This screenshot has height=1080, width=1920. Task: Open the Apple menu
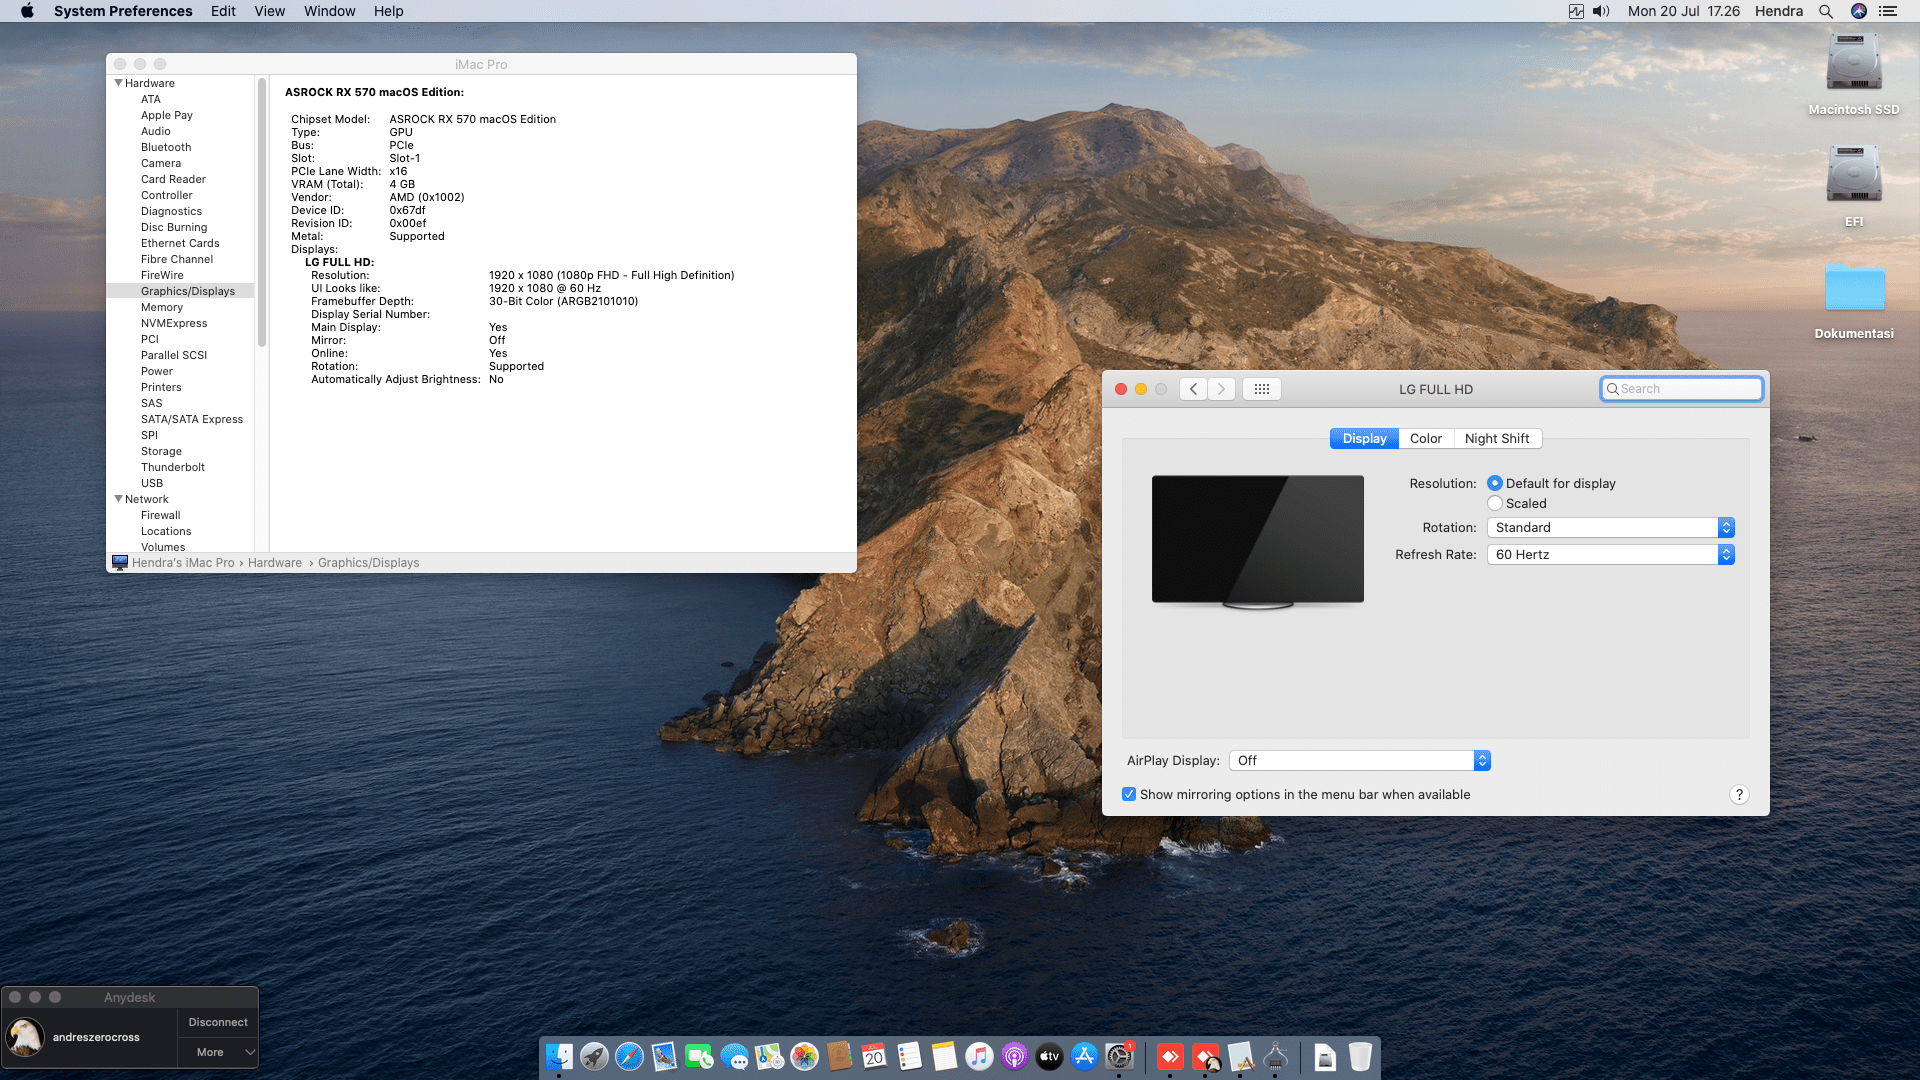tap(27, 11)
